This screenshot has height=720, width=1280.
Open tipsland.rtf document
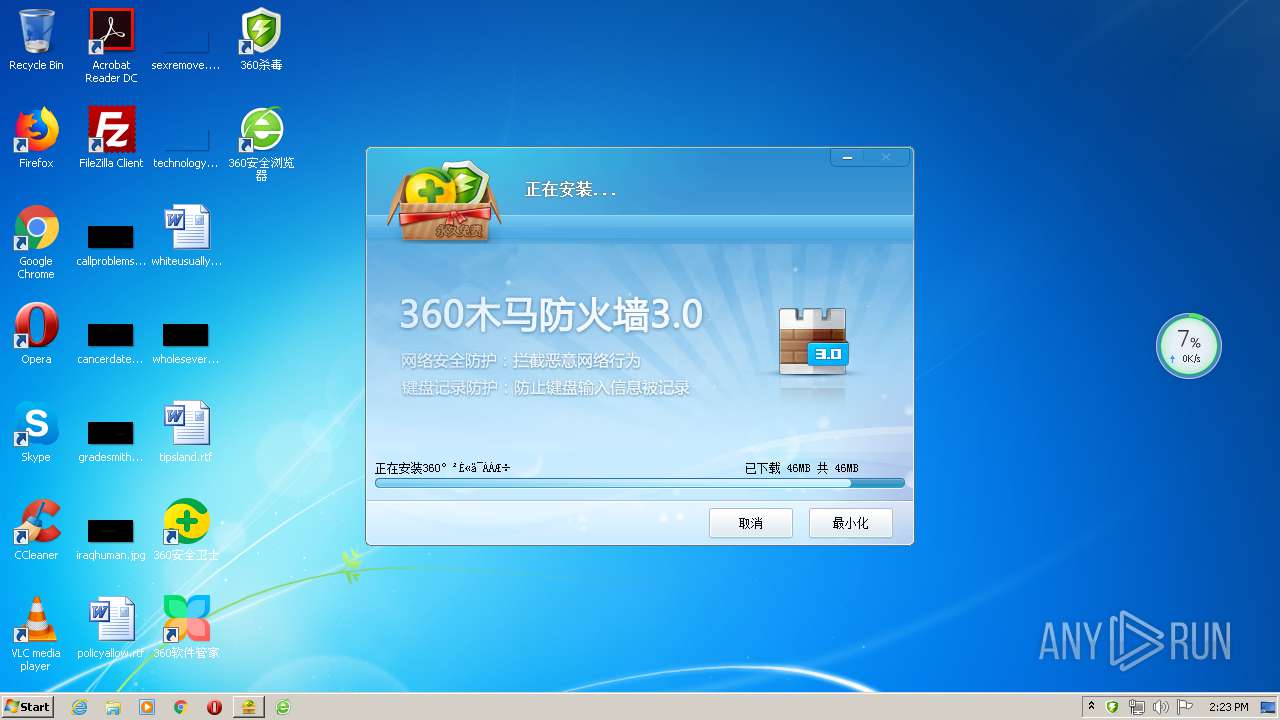(x=186, y=432)
